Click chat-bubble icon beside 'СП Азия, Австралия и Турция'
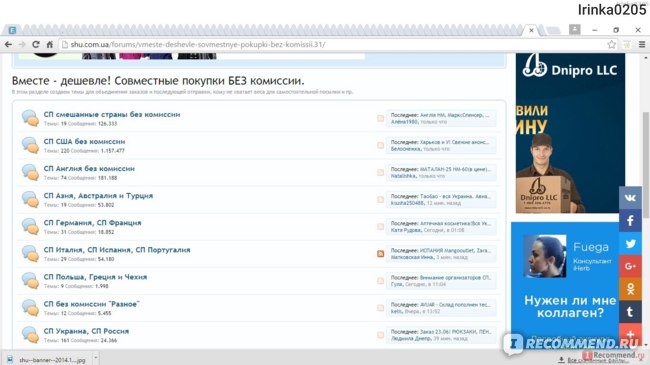This screenshot has width=650, height=365. coord(30,199)
